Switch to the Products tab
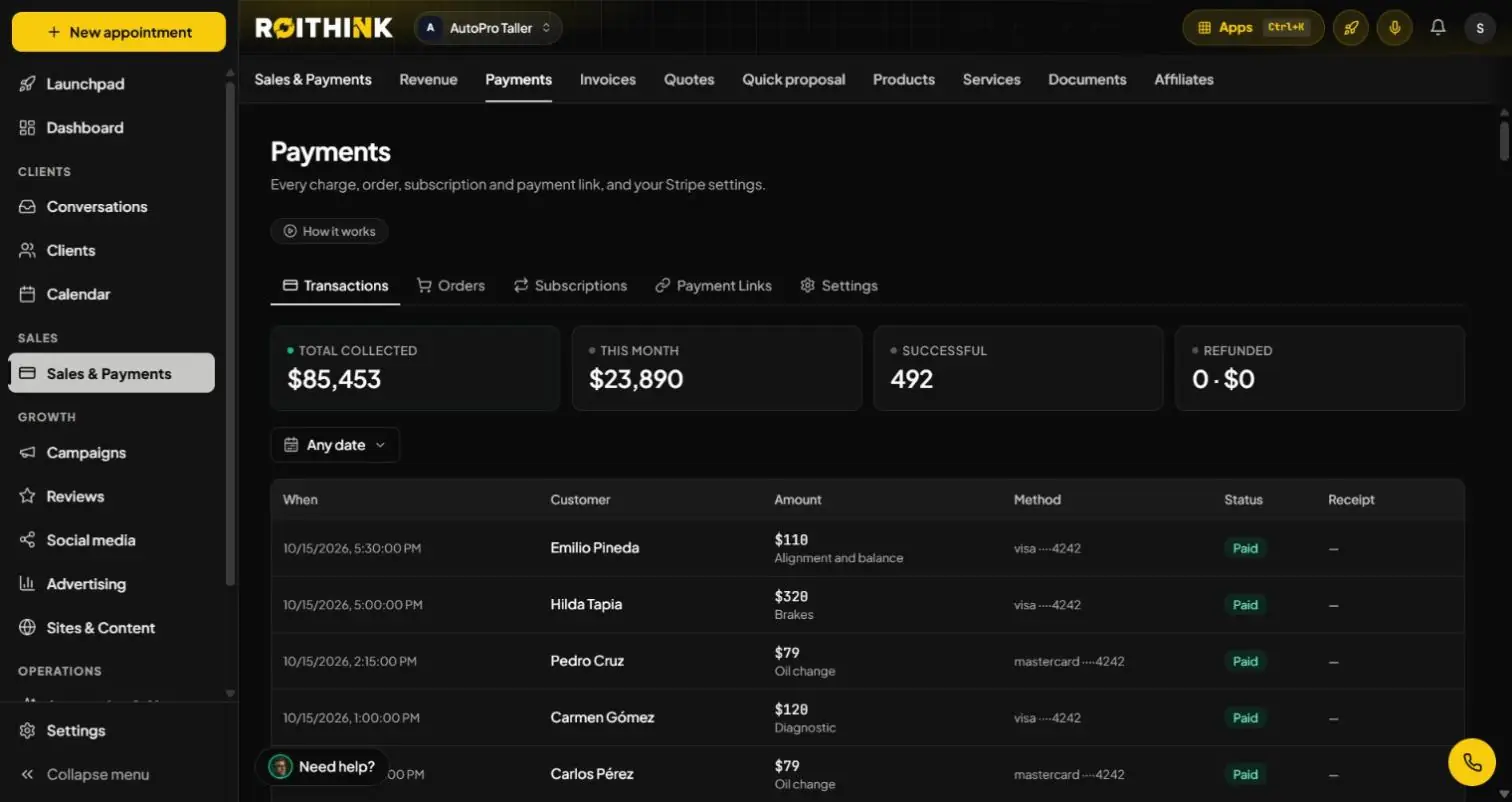This screenshot has height=802, width=1512. click(904, 80)
